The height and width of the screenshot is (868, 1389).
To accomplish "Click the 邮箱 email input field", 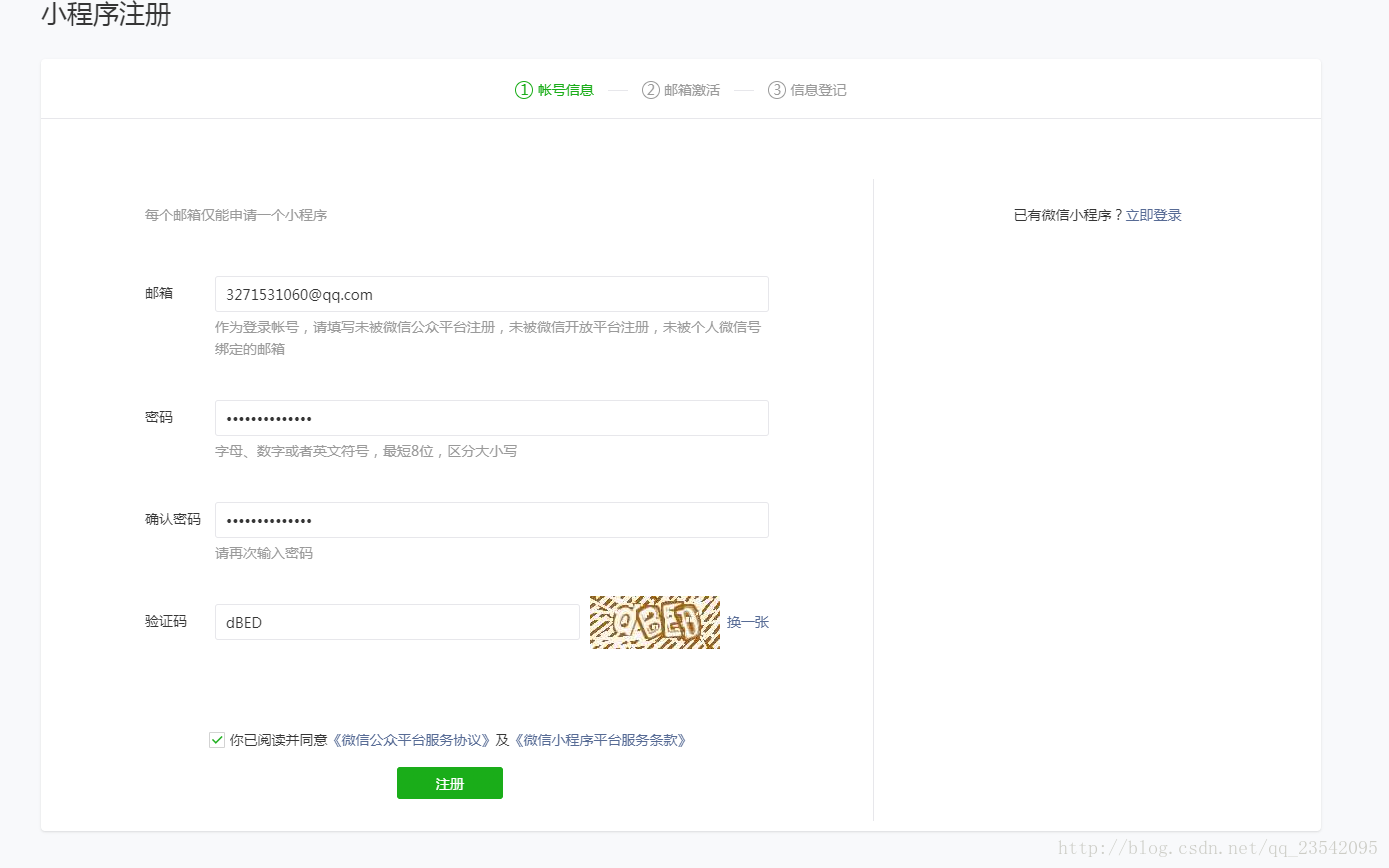I will 491,294.
